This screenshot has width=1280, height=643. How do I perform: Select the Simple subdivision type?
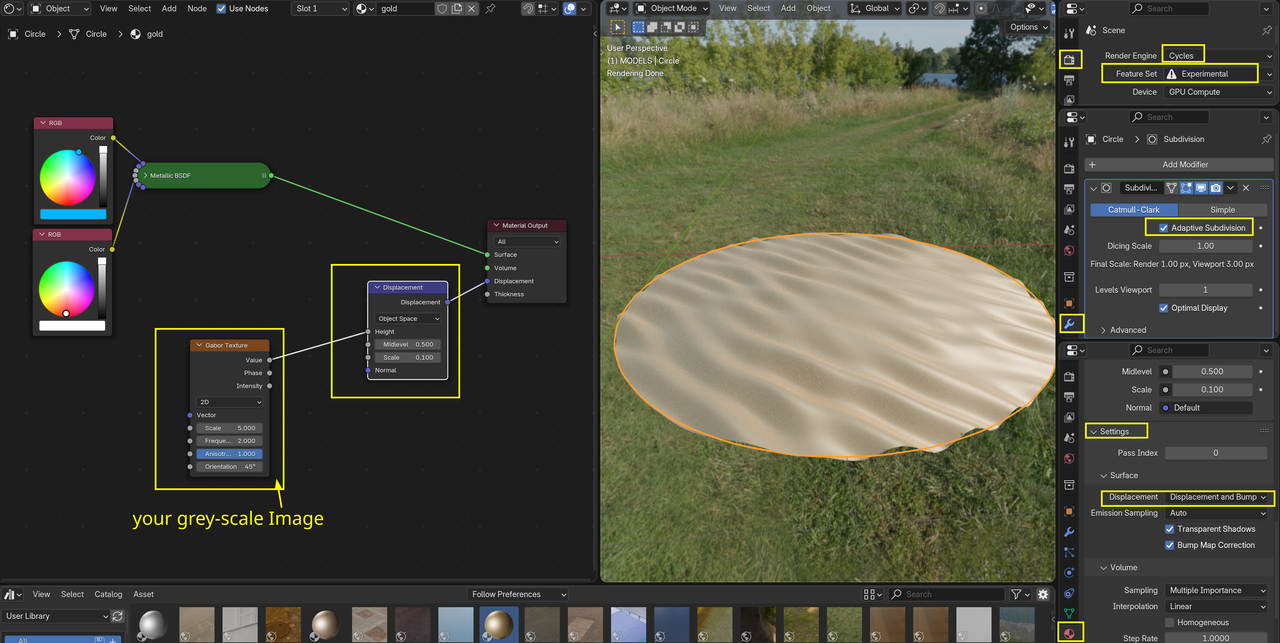(1222, 210)
